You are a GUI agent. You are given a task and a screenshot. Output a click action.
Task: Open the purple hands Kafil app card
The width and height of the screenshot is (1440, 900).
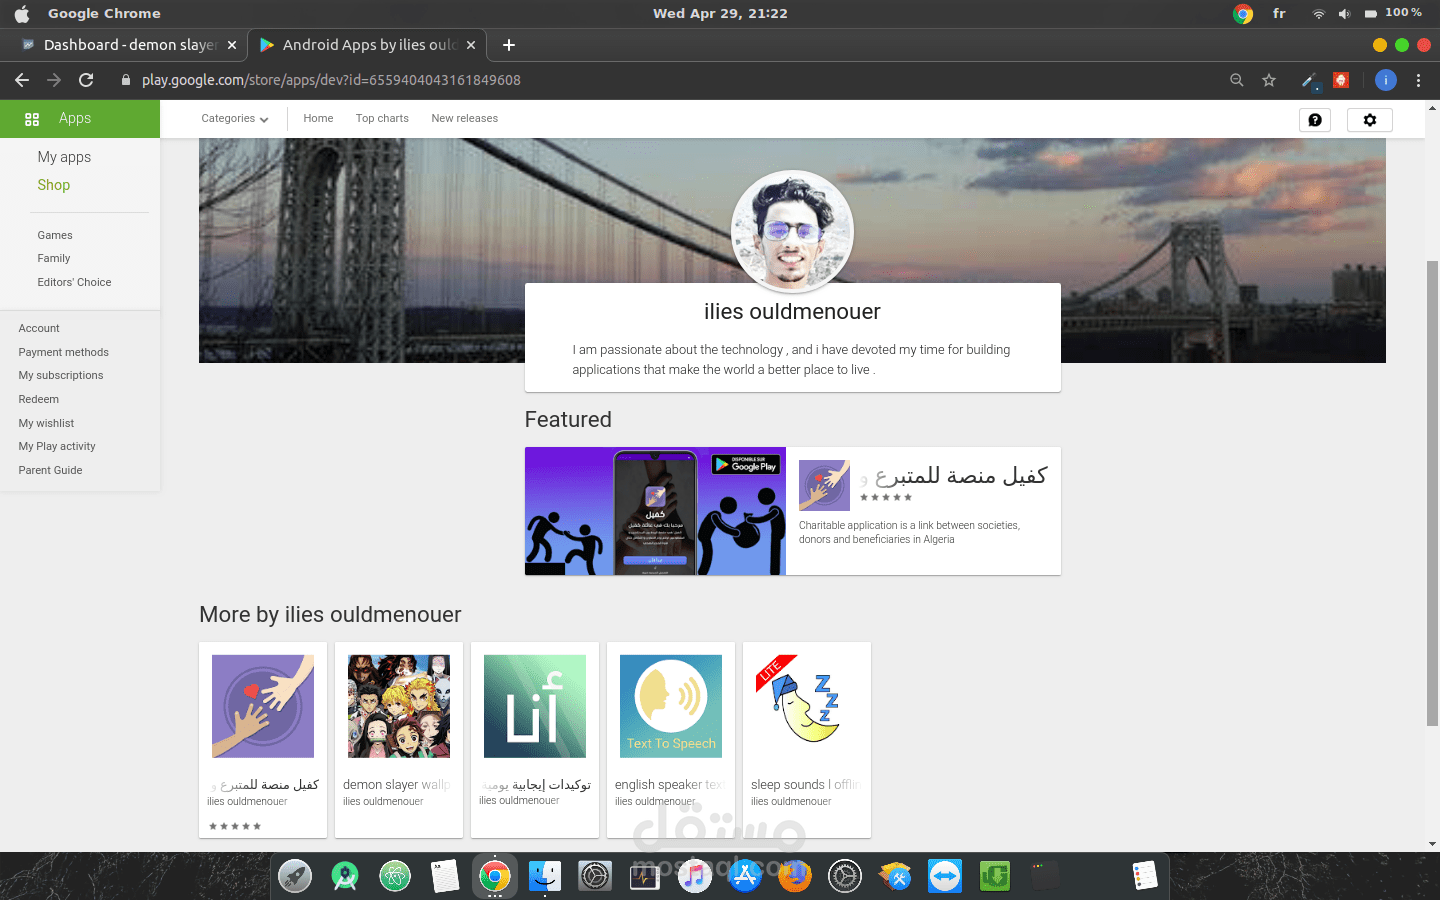263,740
